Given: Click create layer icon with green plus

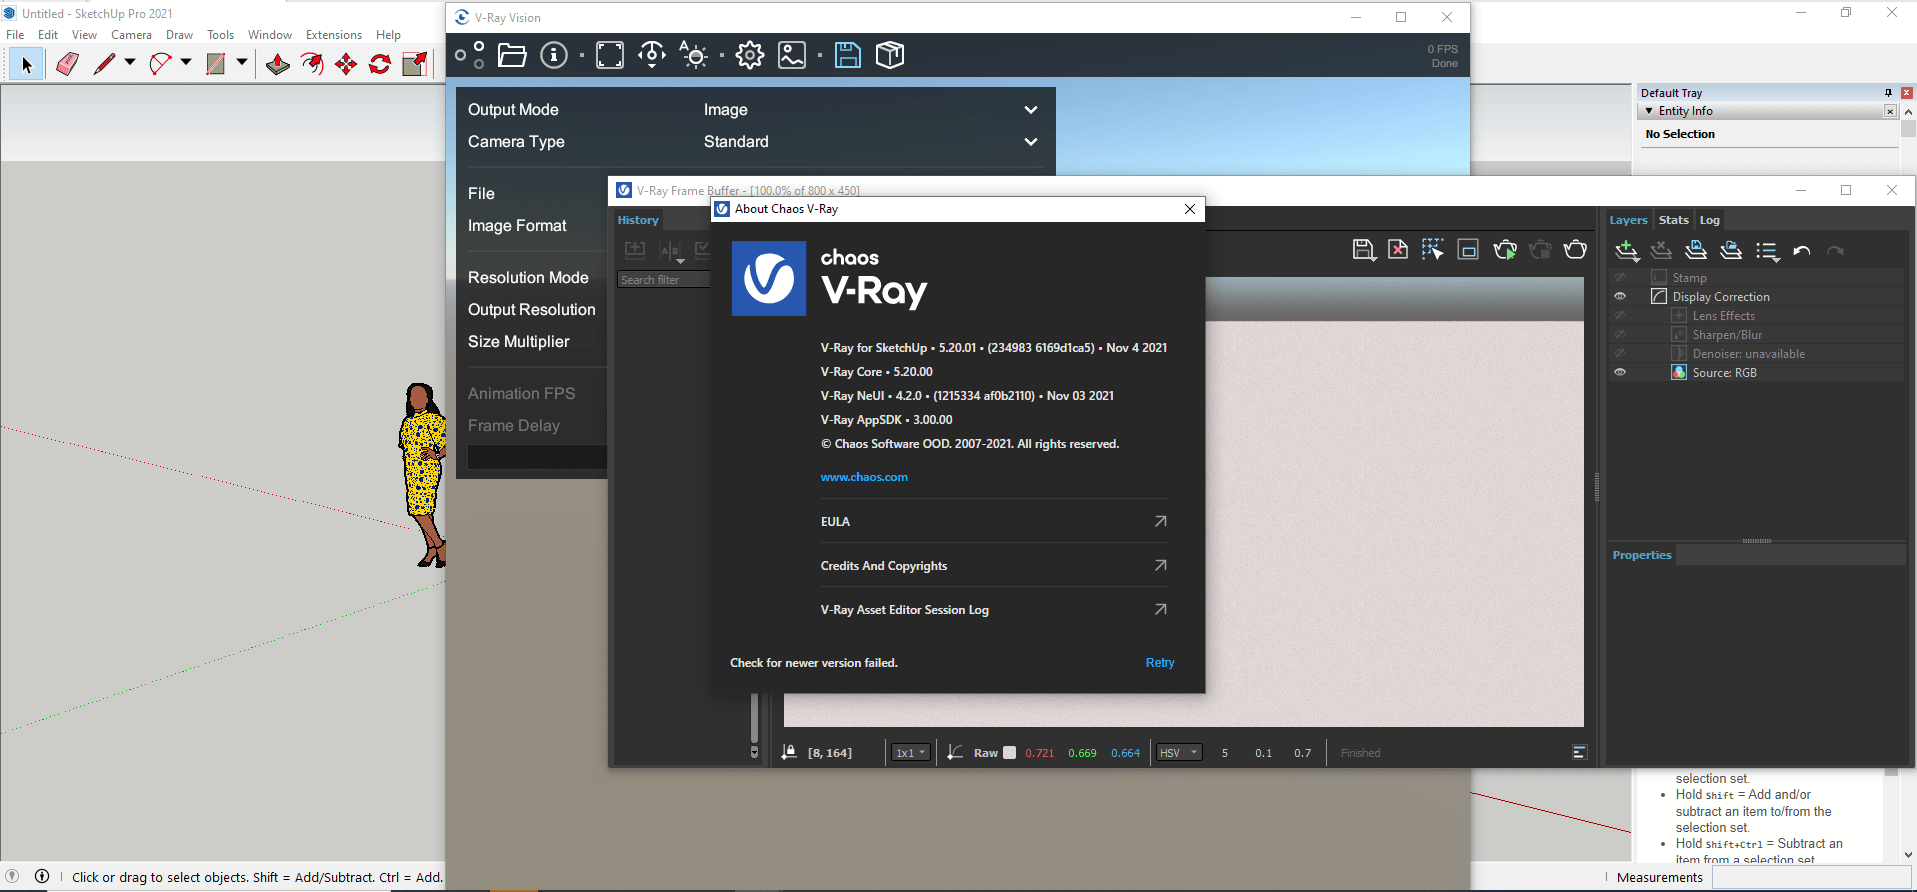Looking at the screenshot, I should coord(1627,251).
